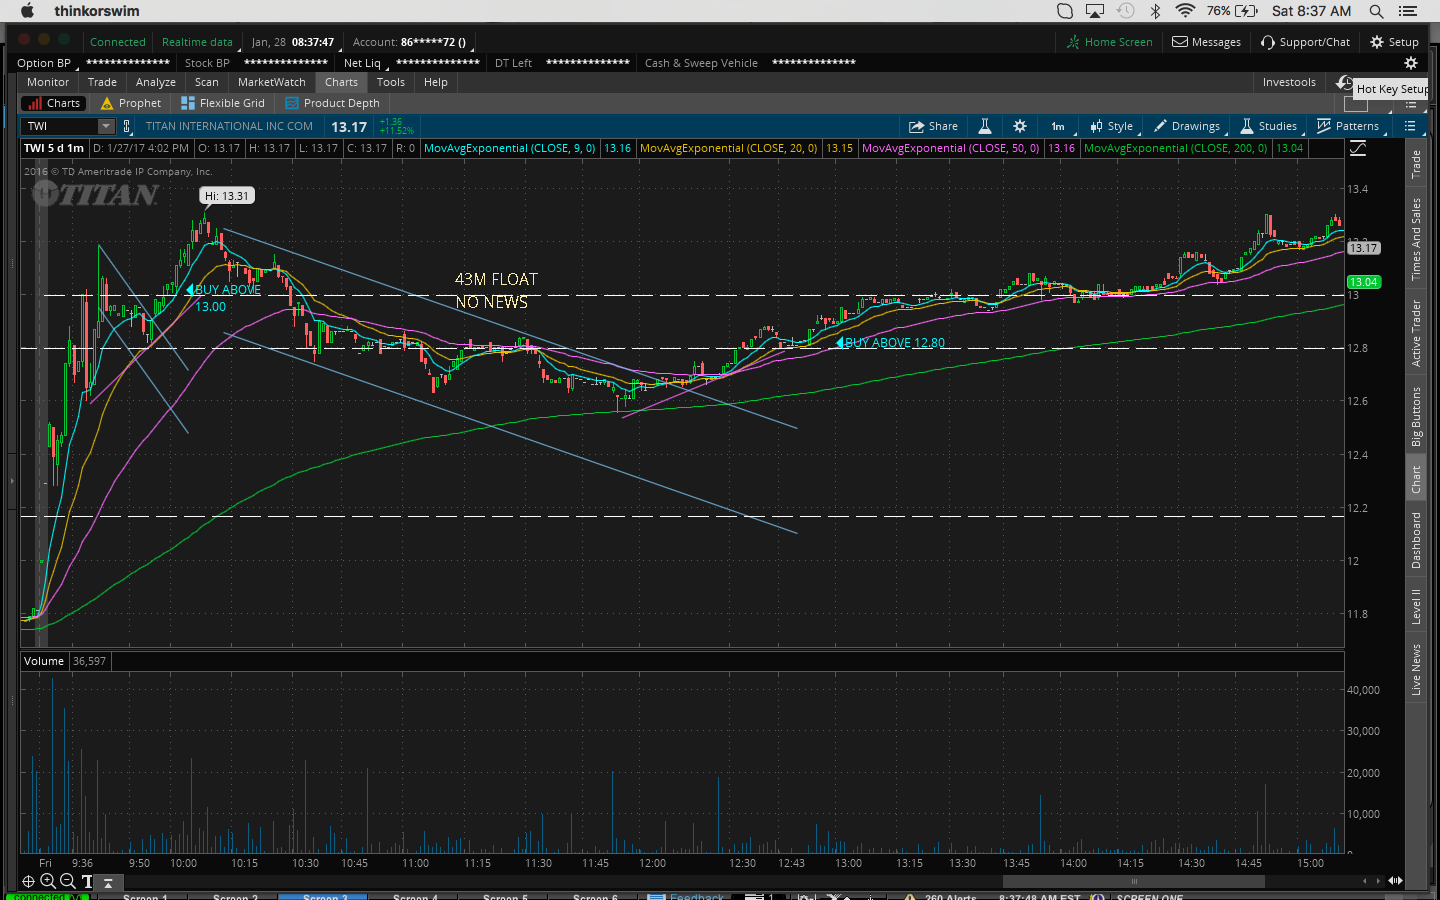Viewport: 1440px width, 900px height.
Task: Open chart settings gear in chart toolbar
Action: (1020, 126)
